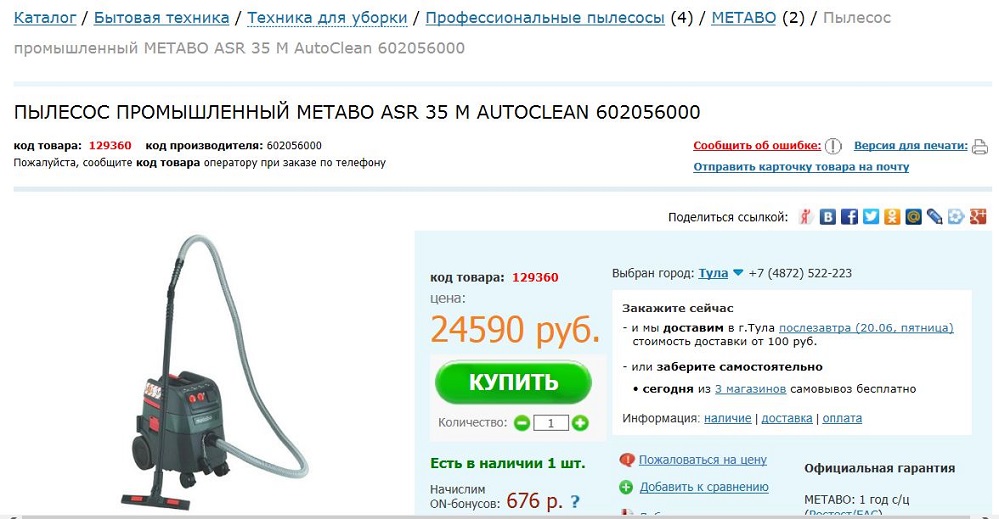This screenshot has width=999, height=519.
Task: Click the quantity input field
Action: 550,423
